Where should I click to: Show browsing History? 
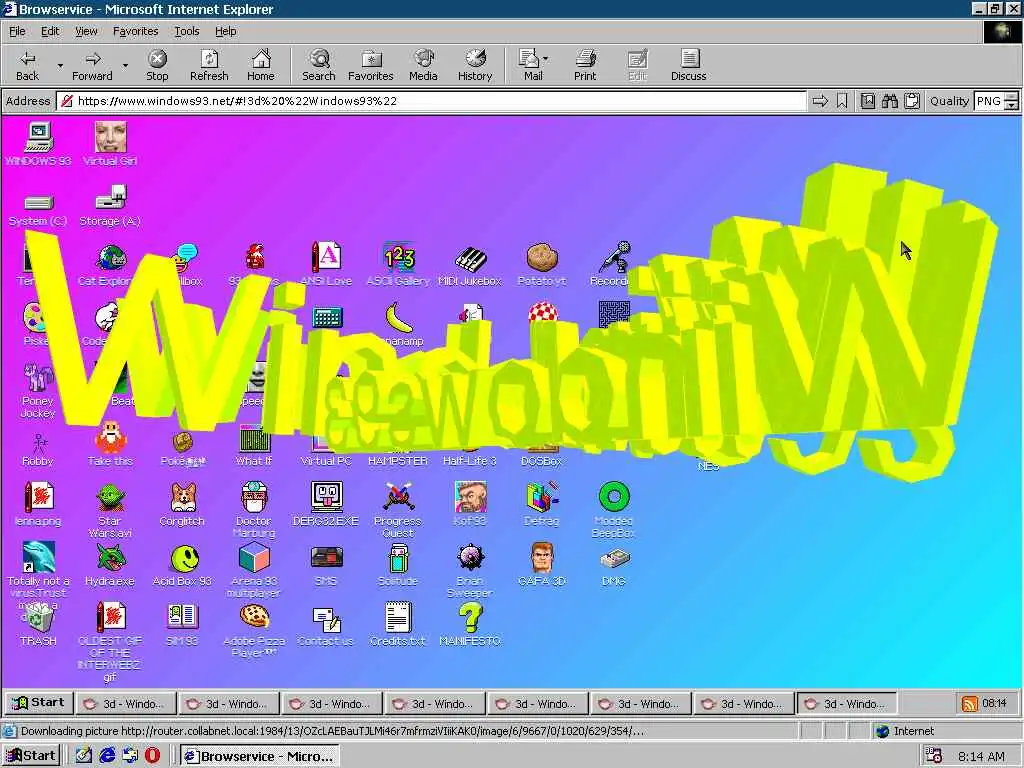[475, 65]
